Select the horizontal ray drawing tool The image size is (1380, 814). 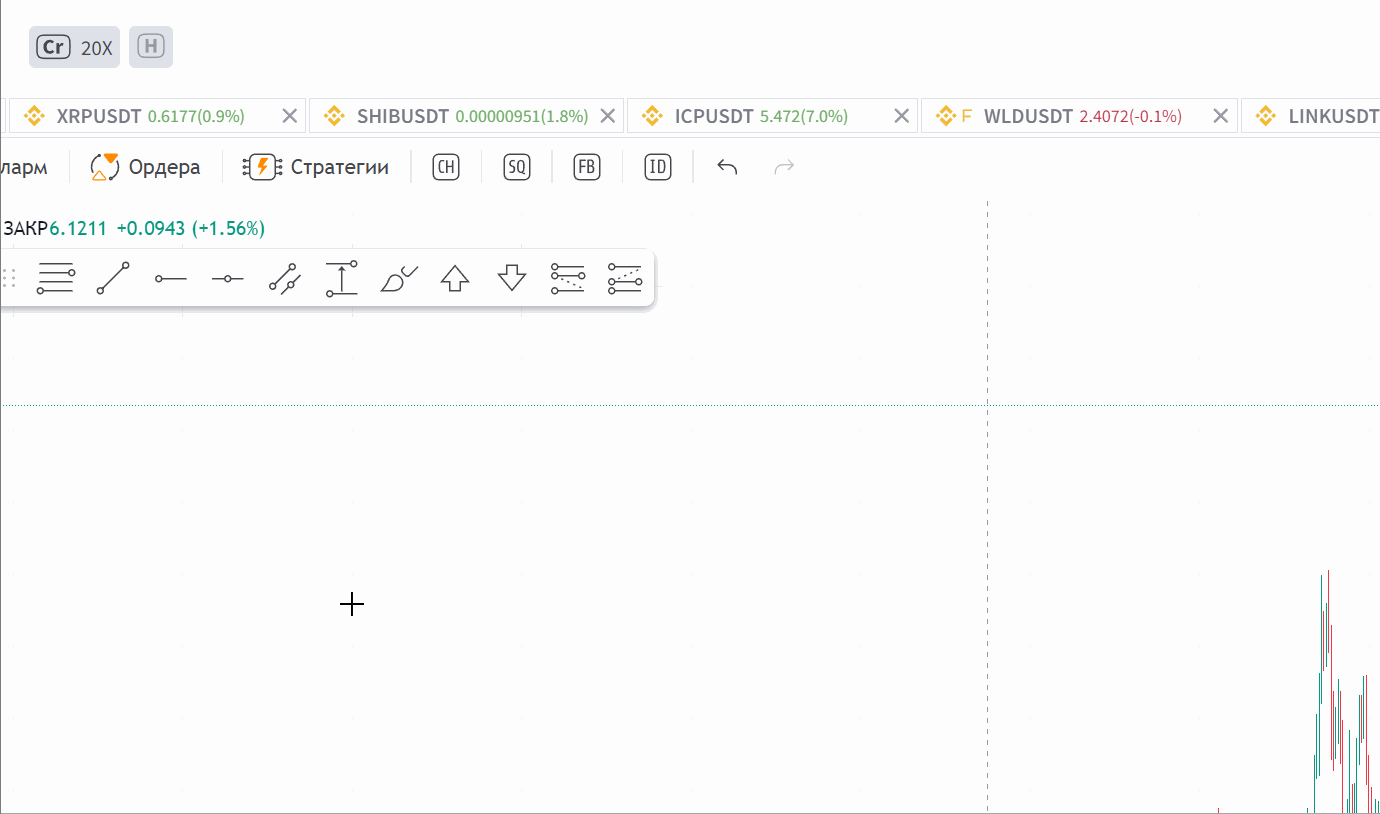tap(170, 278)
